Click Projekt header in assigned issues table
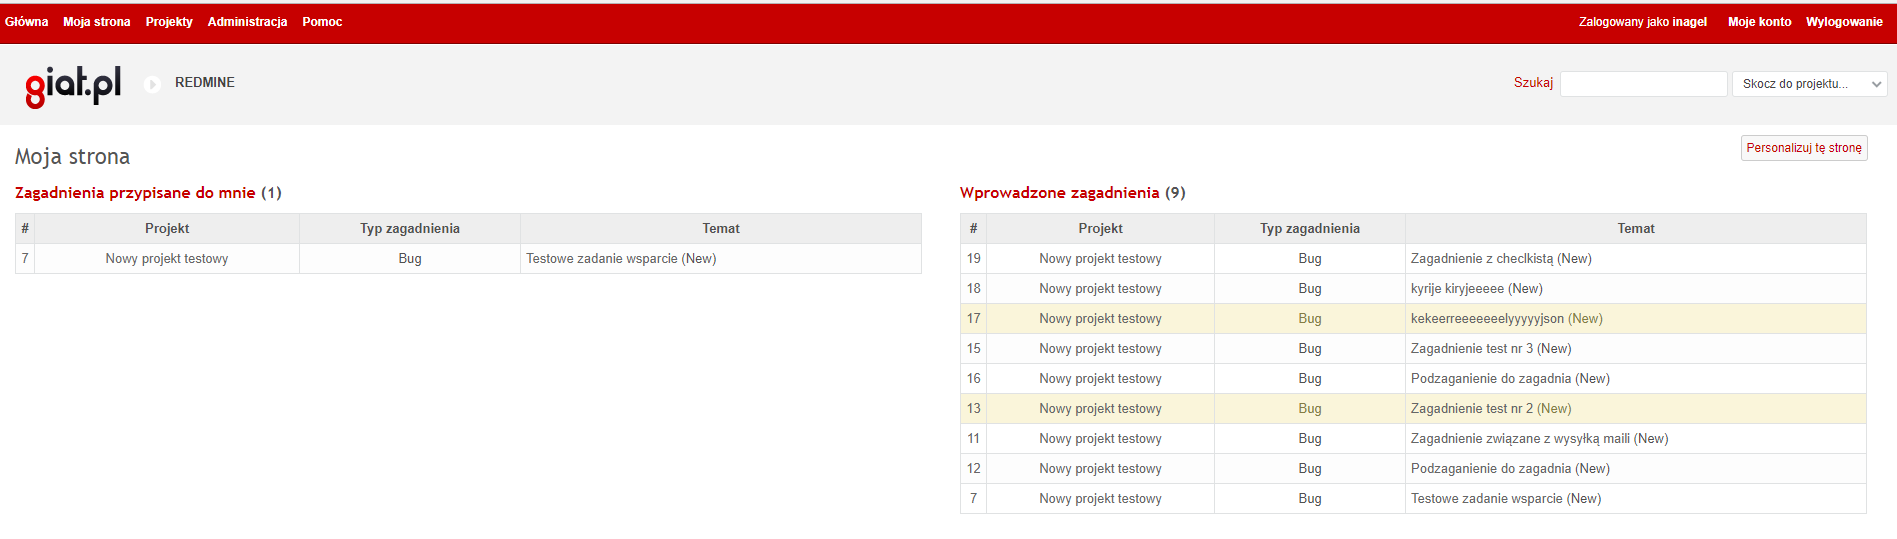Screen dimensions: 1897x539 pyautogui.click(x=167, y=229)
